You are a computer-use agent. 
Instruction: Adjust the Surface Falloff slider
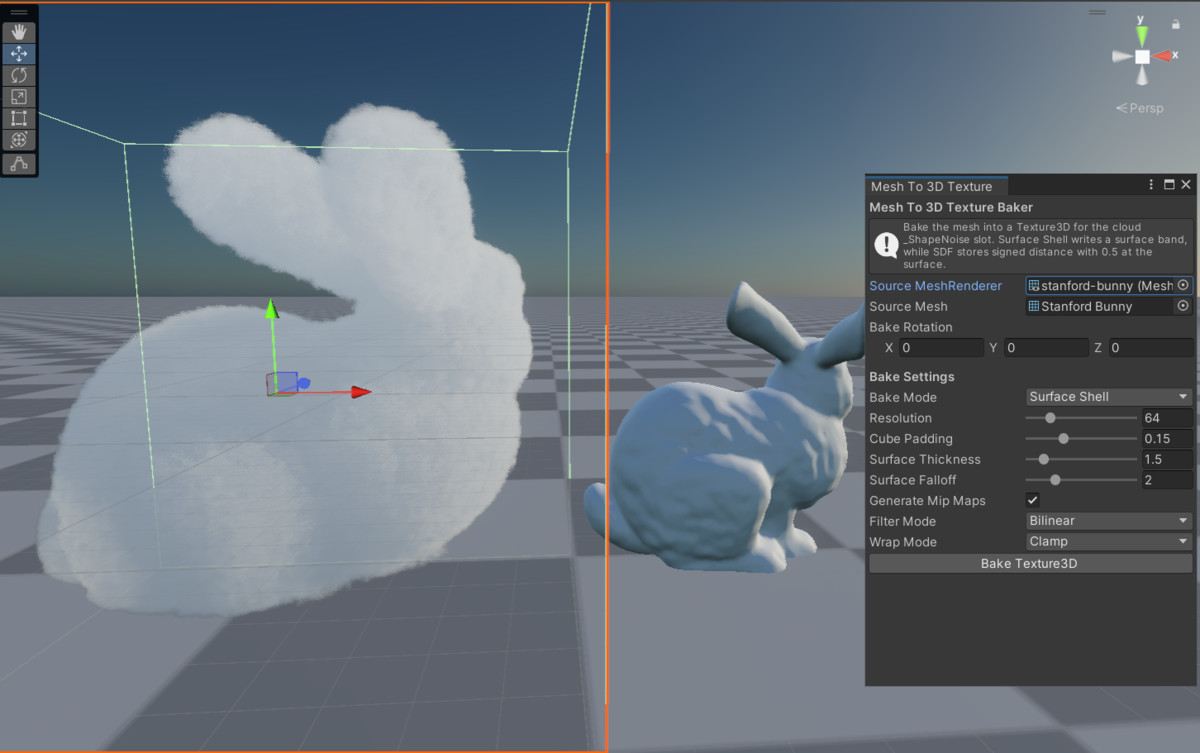click(1081, 480)
